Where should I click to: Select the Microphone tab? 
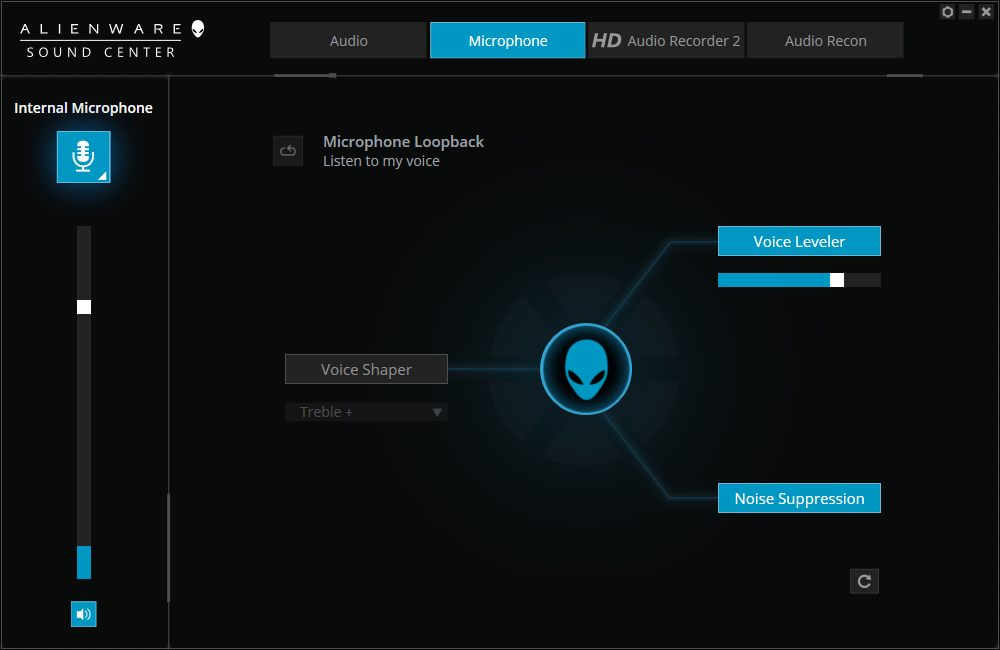[508, 40]
